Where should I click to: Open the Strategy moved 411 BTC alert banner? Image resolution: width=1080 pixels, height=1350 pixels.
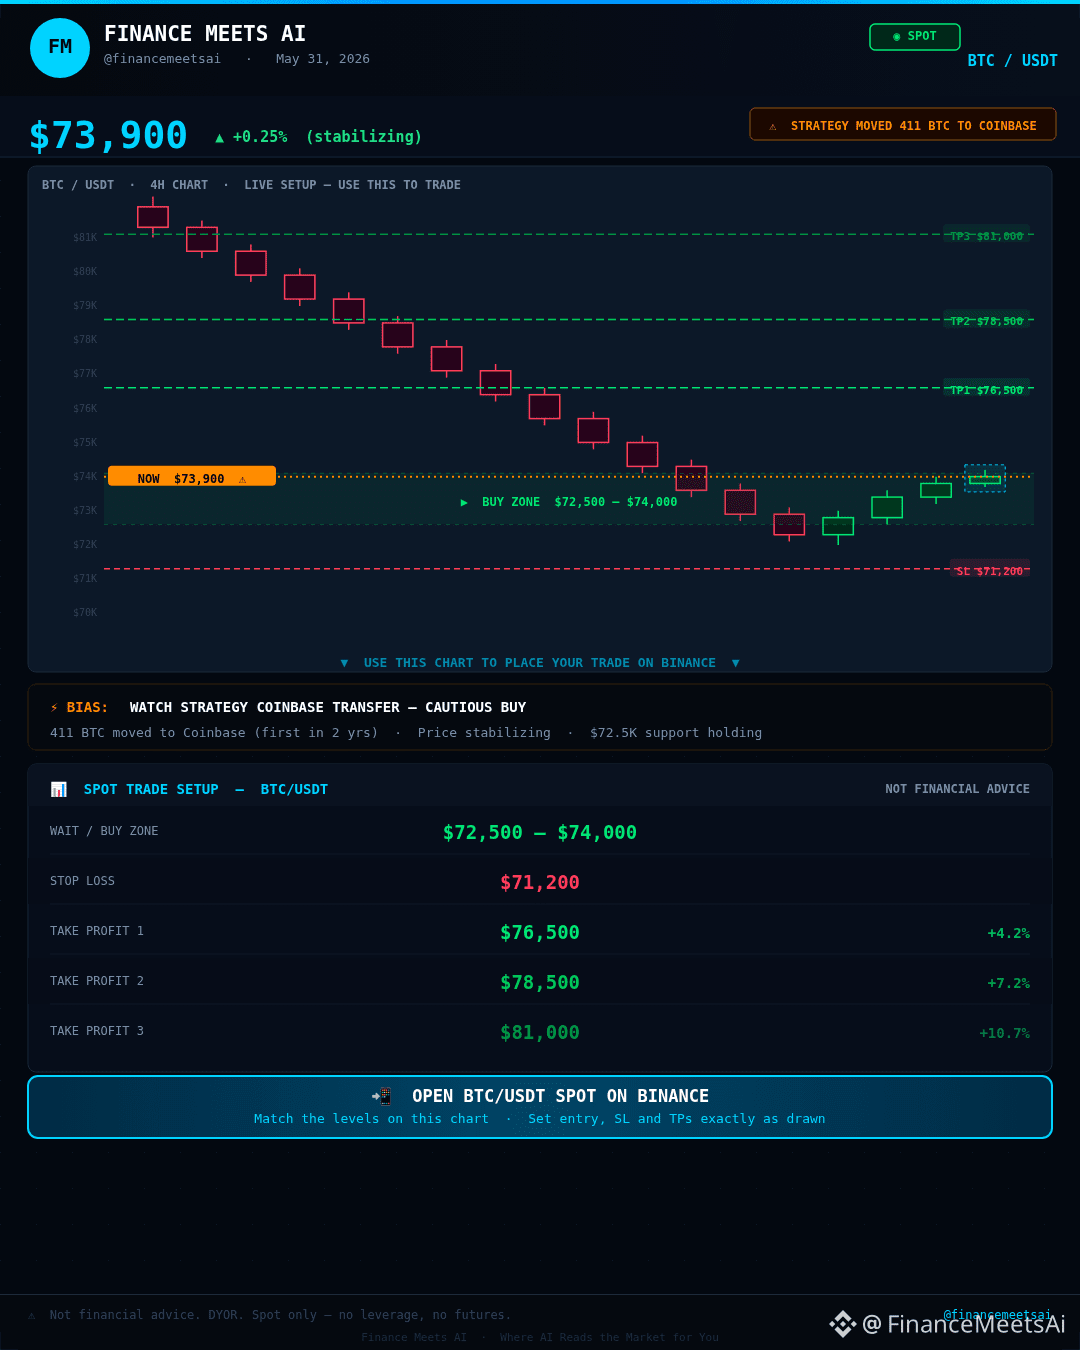click(903, 125)
